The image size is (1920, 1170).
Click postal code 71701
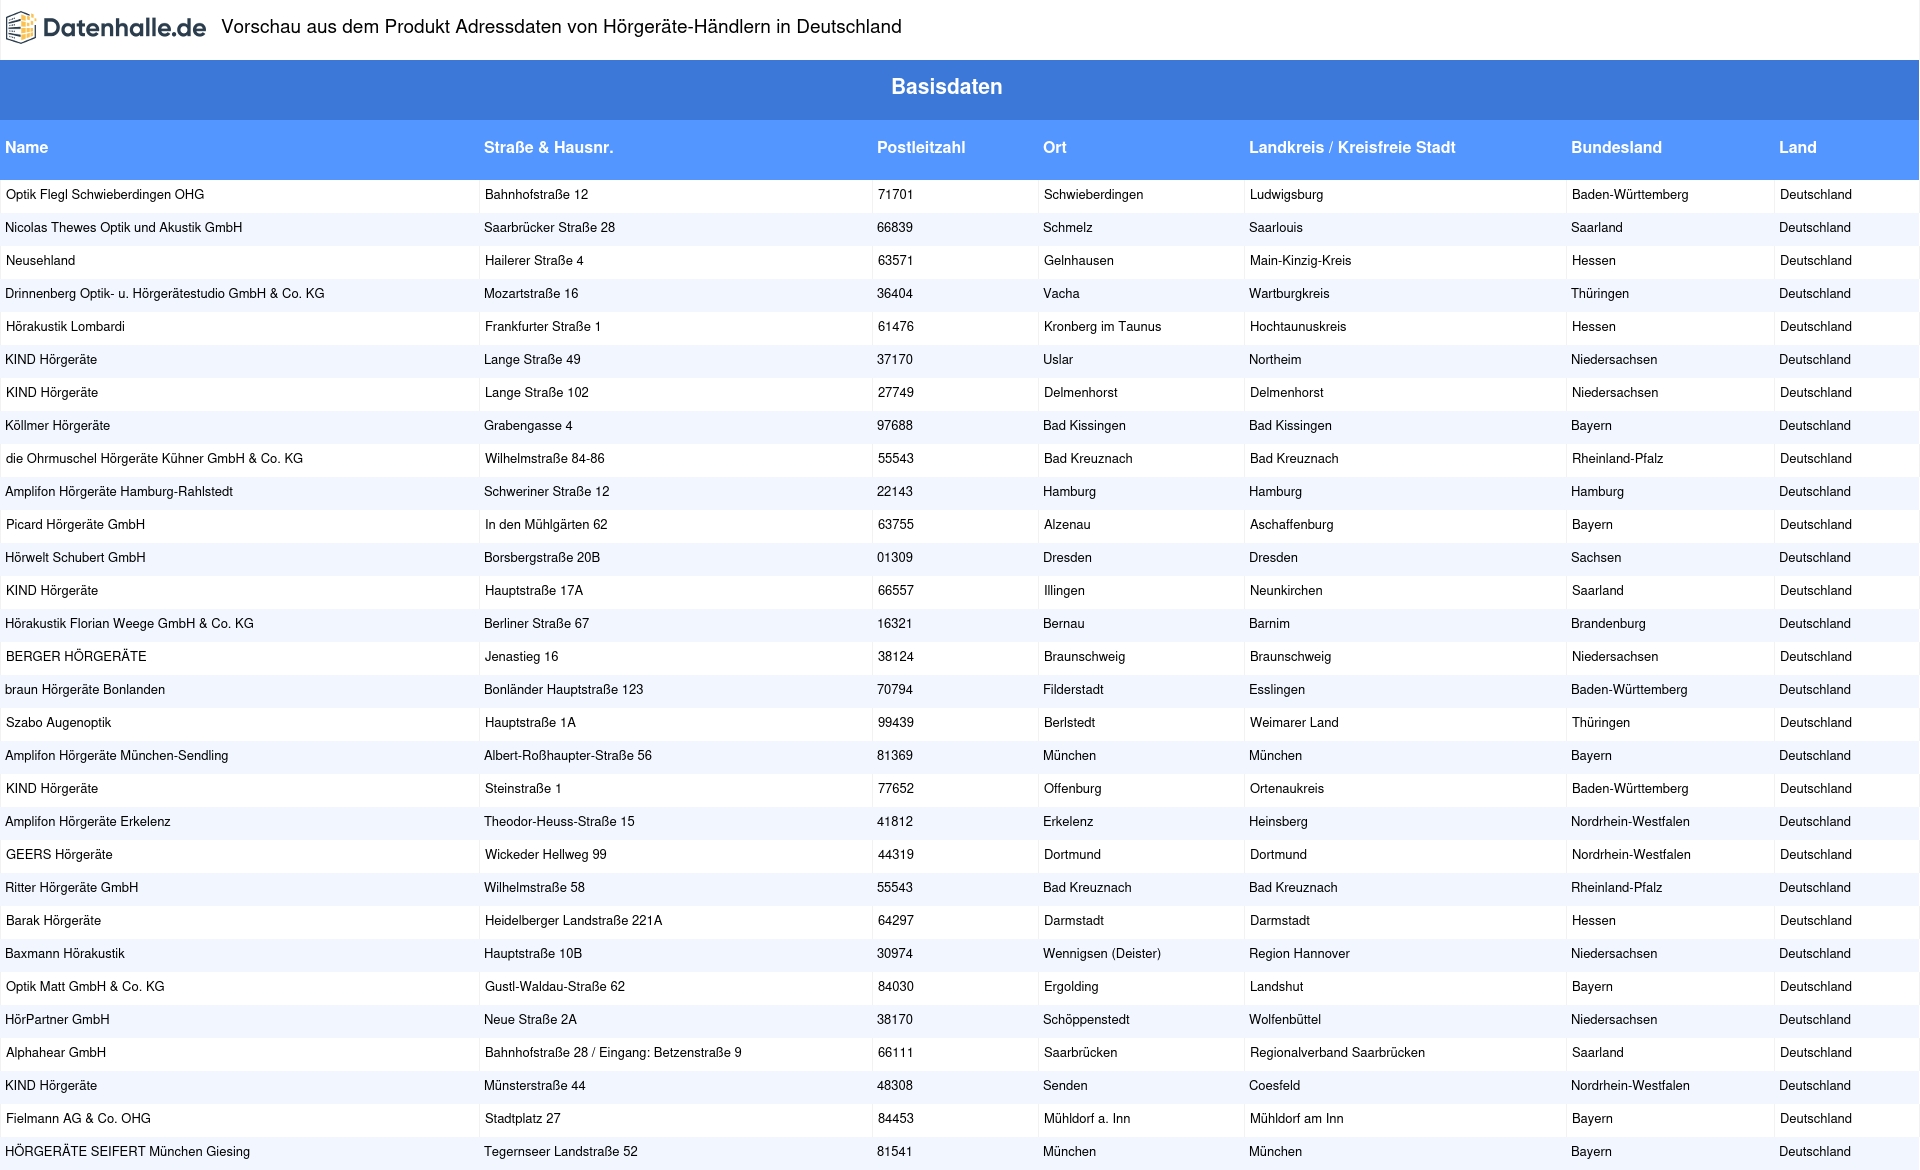pyautogui.click(x=896, y=195)
